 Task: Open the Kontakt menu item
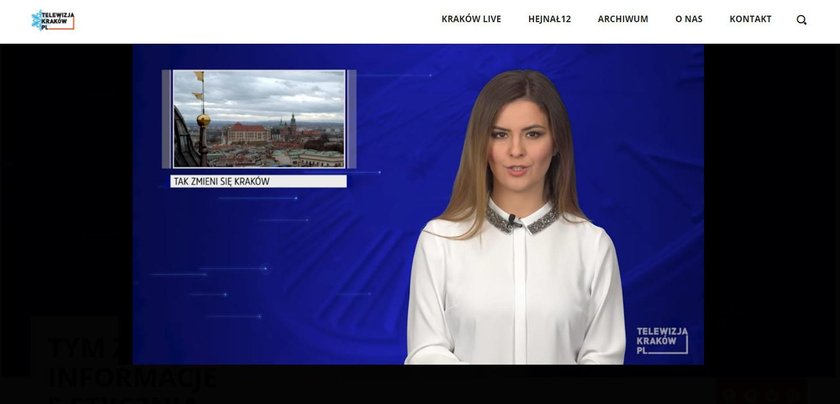click(x=751, y=19)
